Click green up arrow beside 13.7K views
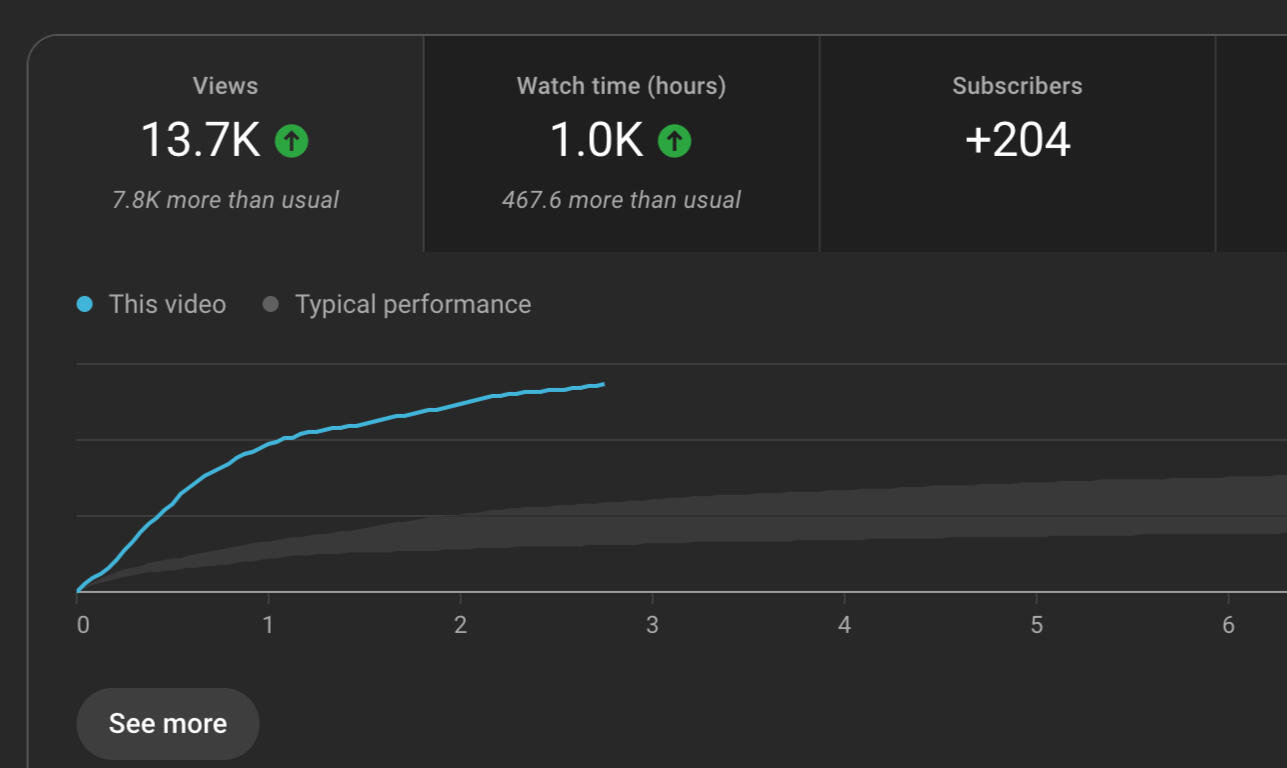Viewport: 1287px width, 768px height. click(292, 141)
